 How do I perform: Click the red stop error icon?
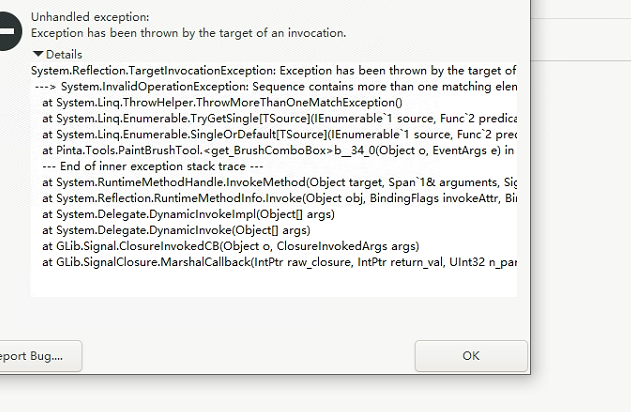pos(8,31)
